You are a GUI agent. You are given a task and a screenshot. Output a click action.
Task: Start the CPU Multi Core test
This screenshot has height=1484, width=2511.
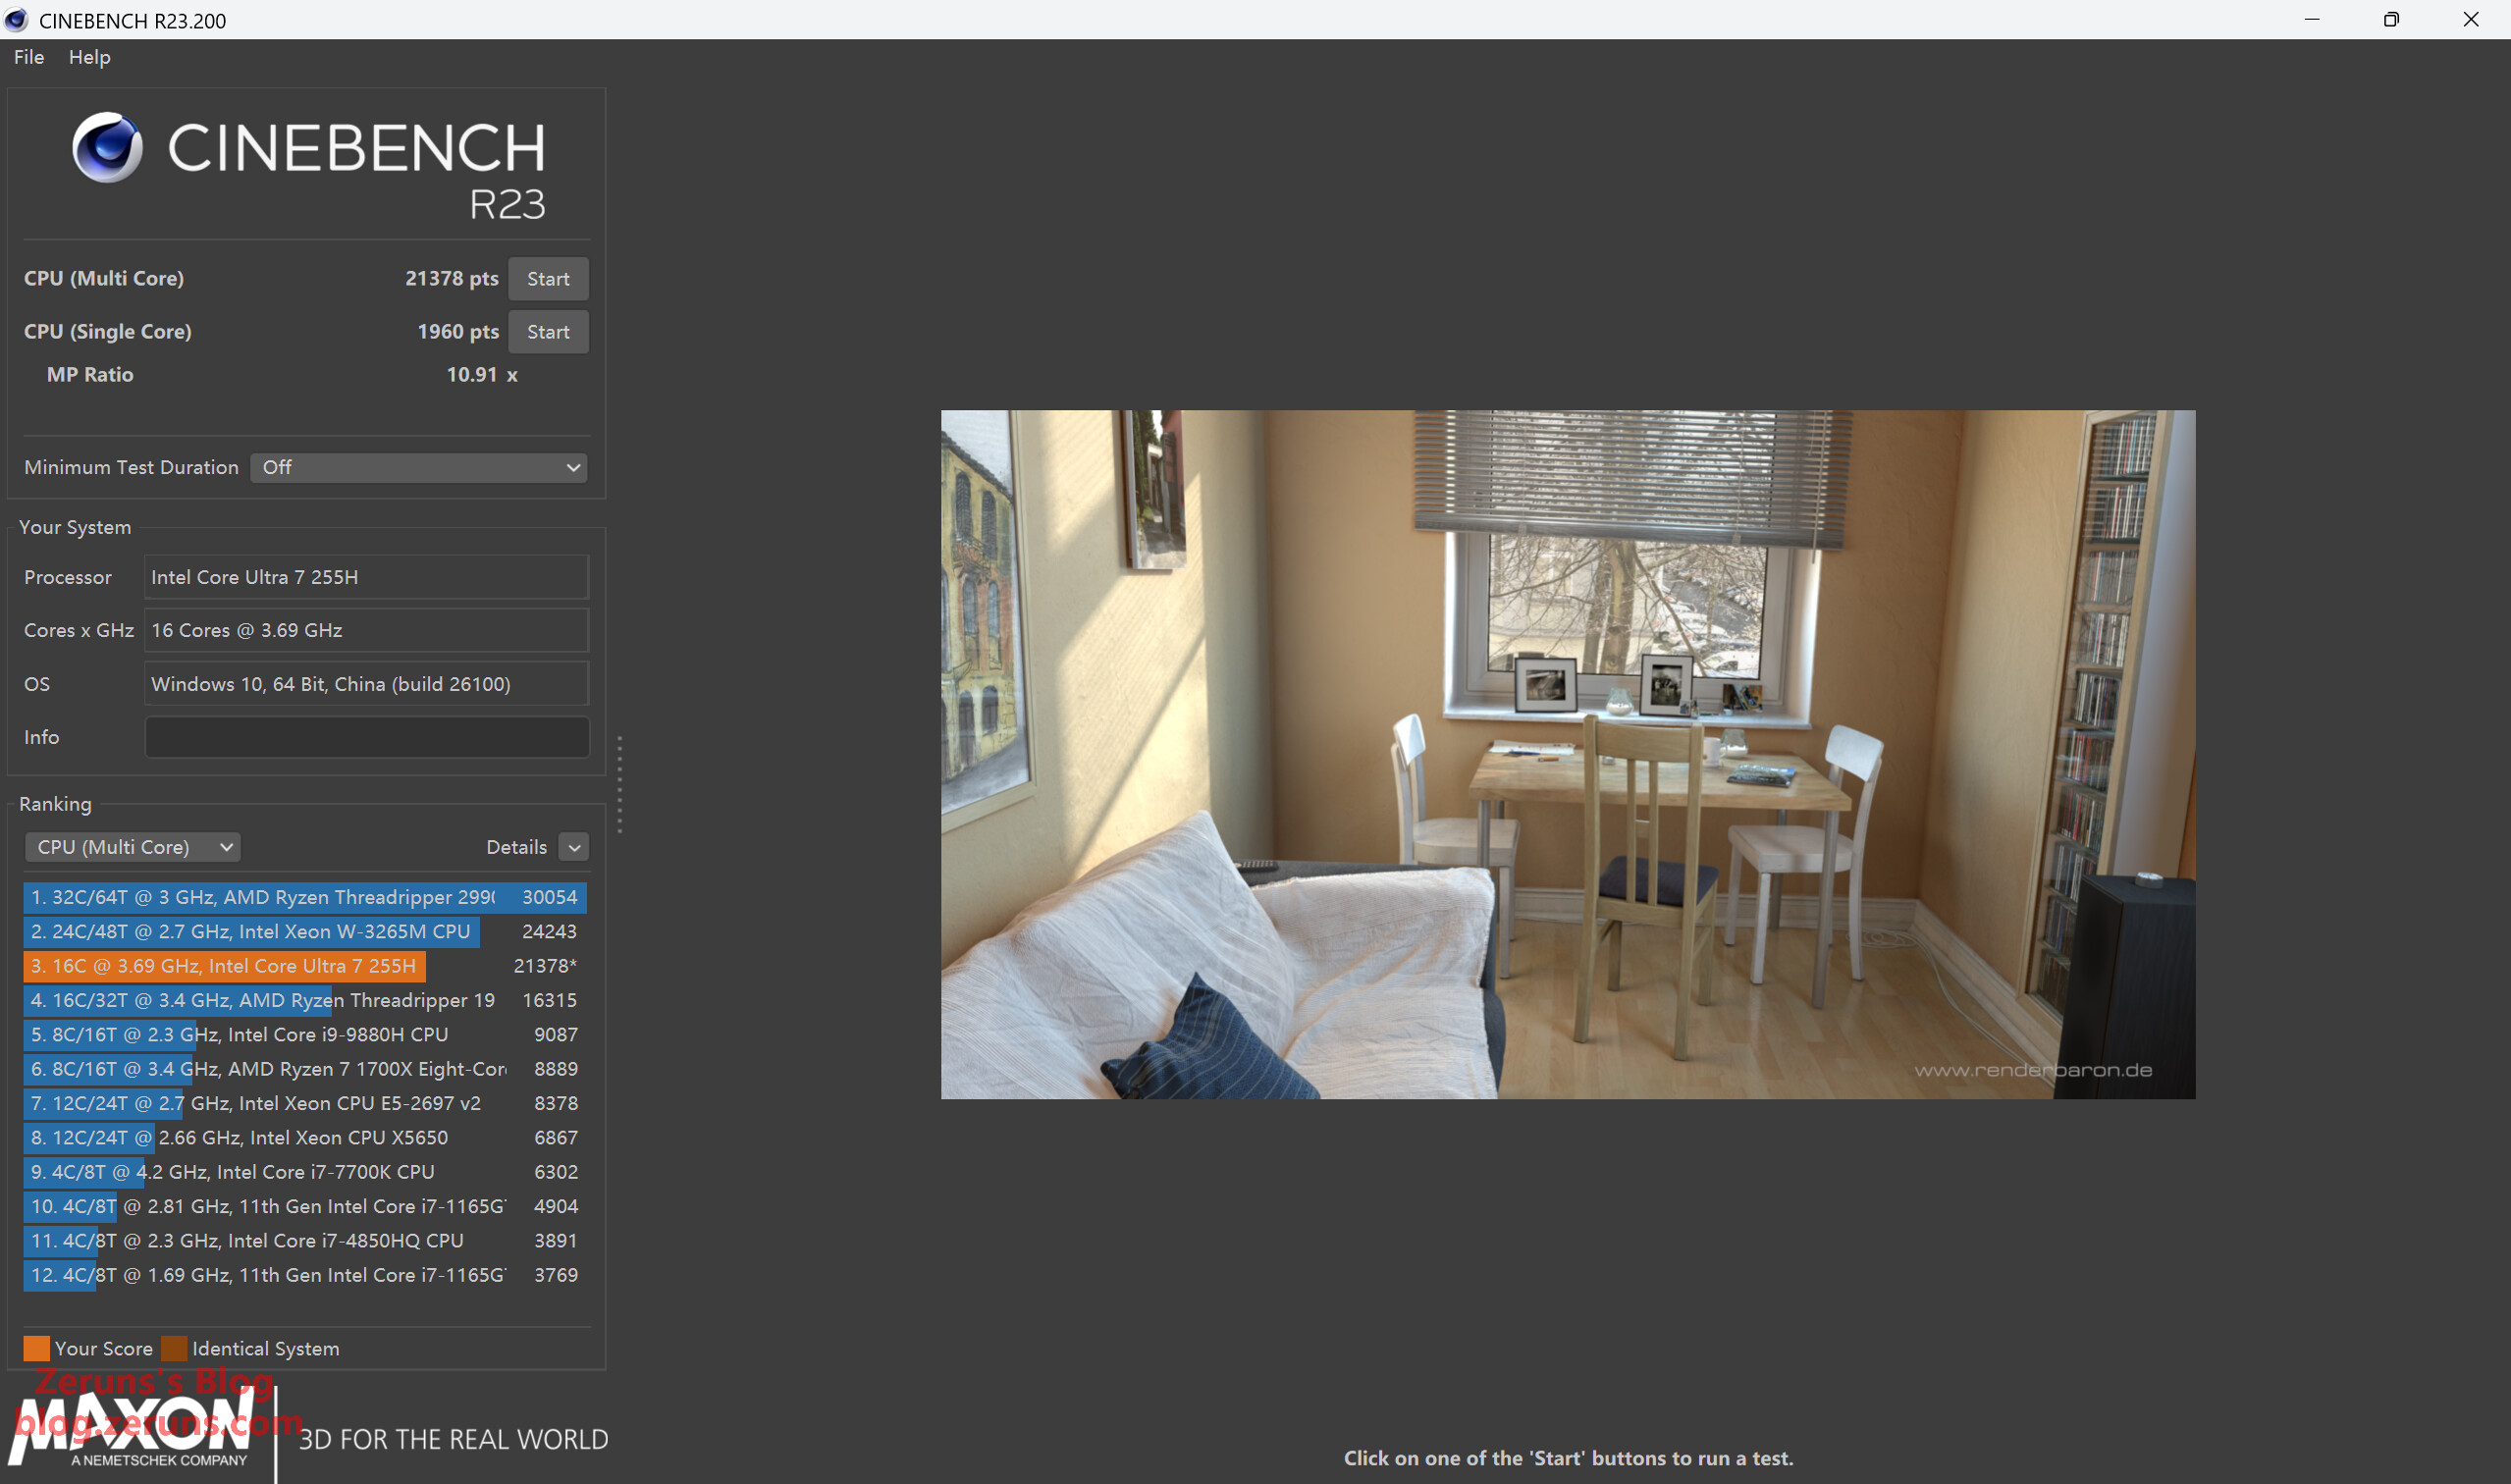coord(548,279)
